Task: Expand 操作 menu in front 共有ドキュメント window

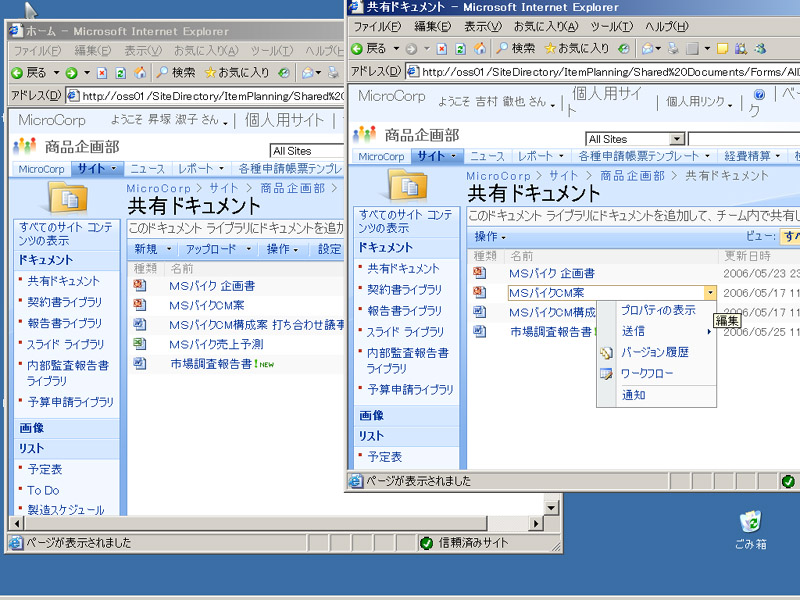Action: pos(490,236)
